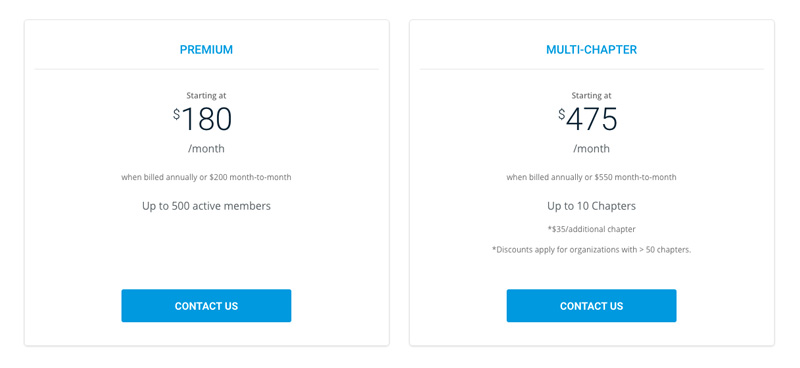Click the $475 price figure
Screen dimensions: 800x368
[588, 119]
